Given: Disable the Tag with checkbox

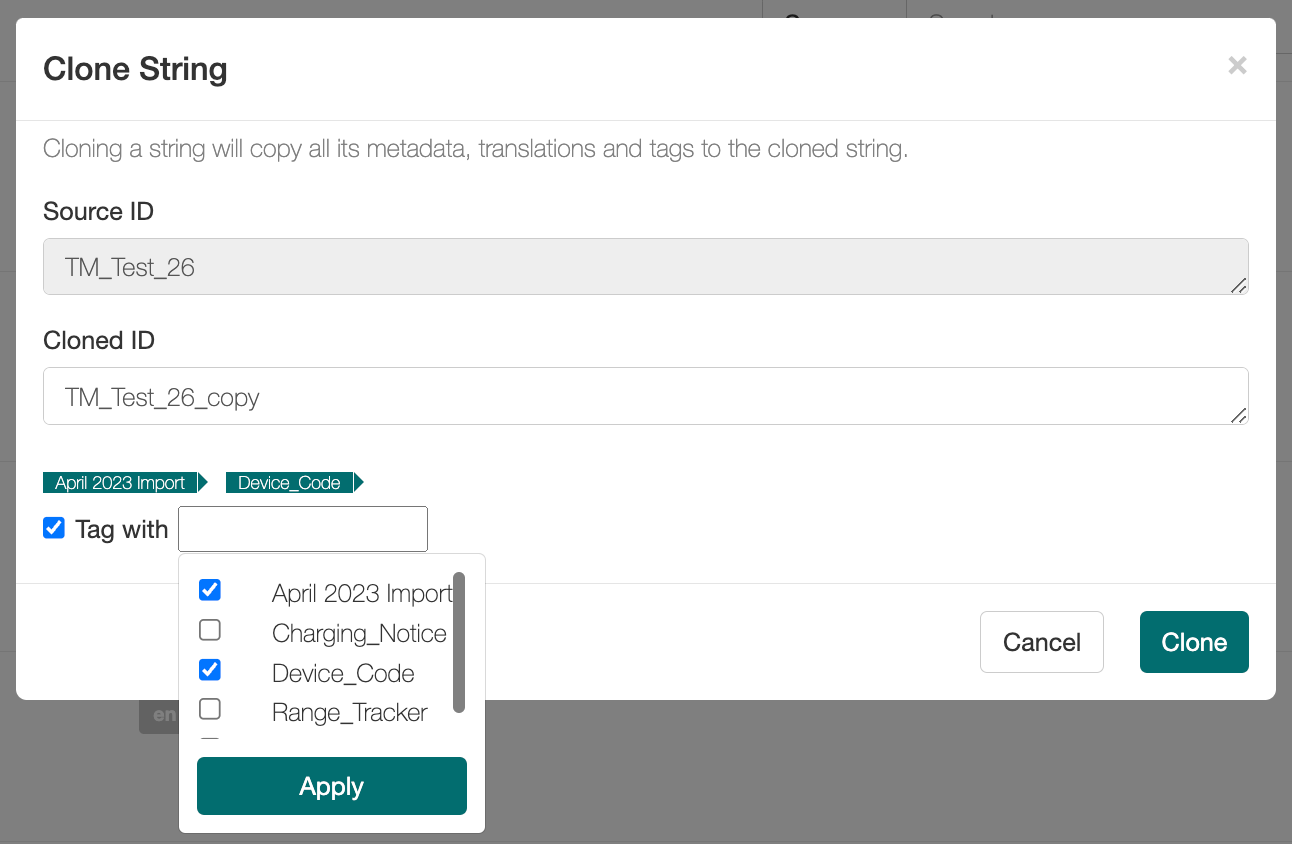Looking at the screenshot, I should tap(53, 528).
